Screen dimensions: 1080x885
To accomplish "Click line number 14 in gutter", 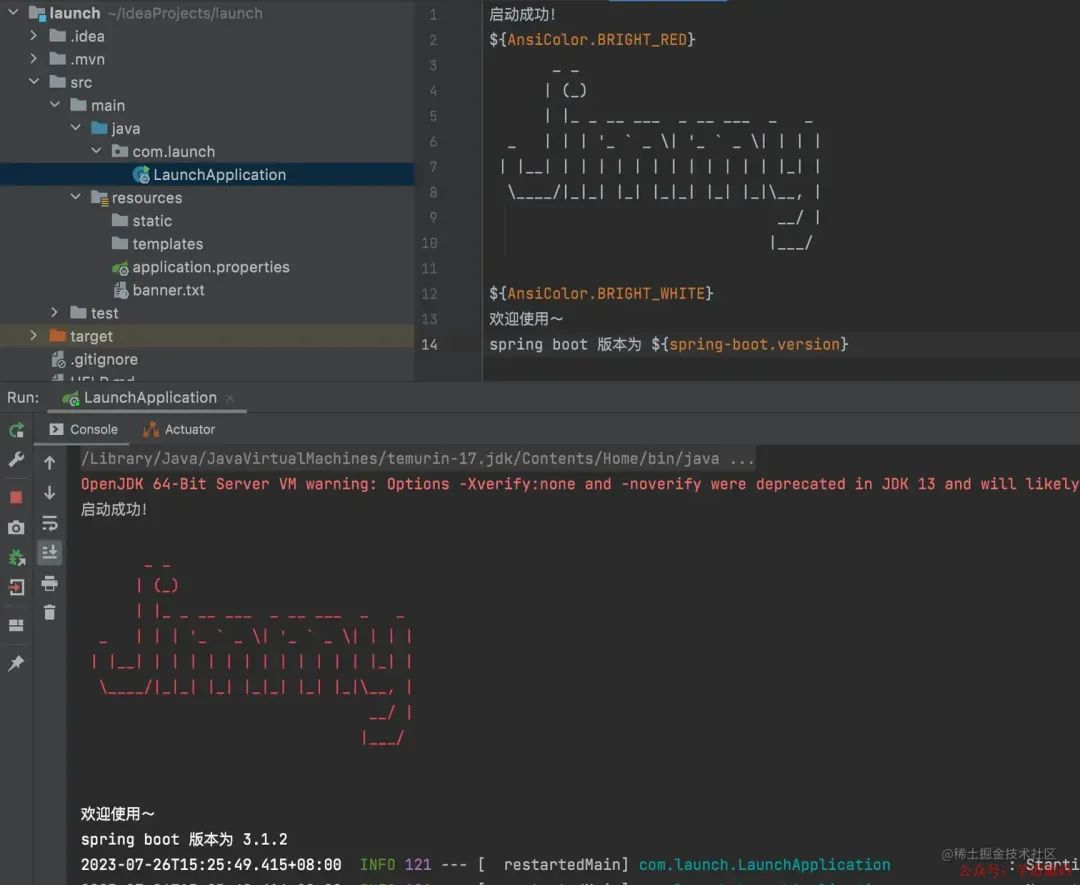I will point(429,344).
